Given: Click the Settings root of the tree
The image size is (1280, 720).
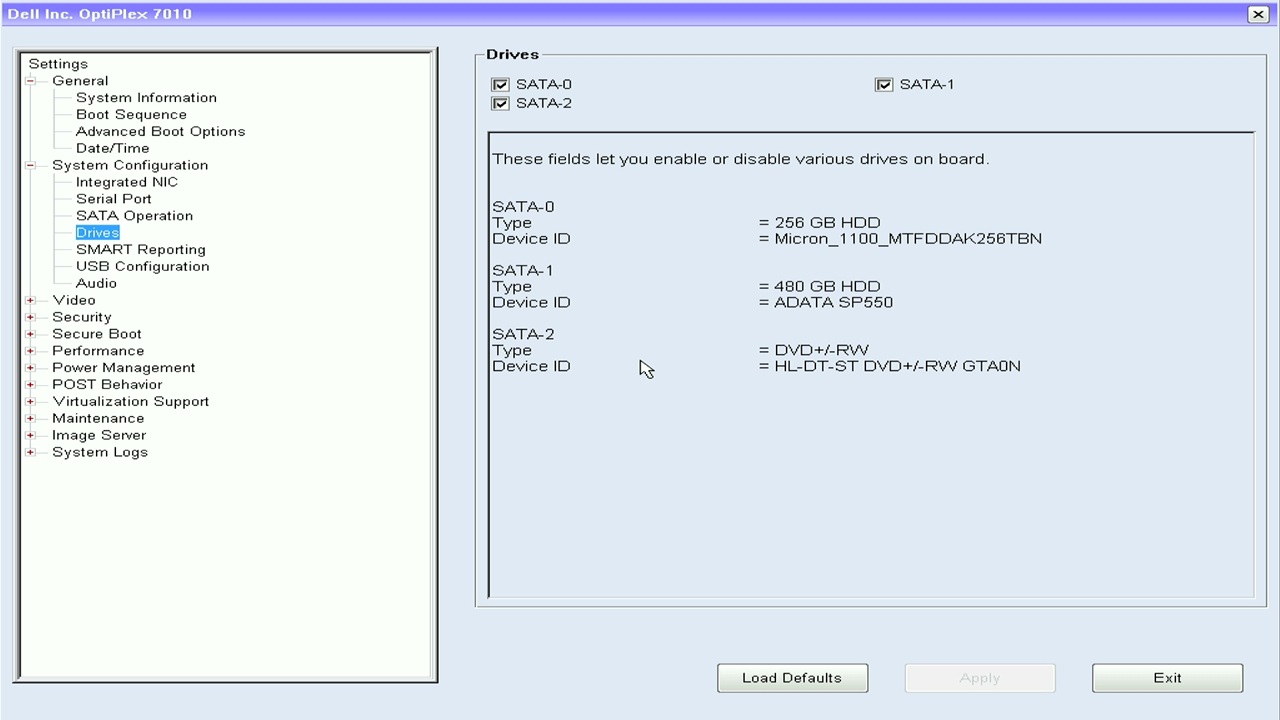Looking at the screenshot, I should [x=58, y=64].
